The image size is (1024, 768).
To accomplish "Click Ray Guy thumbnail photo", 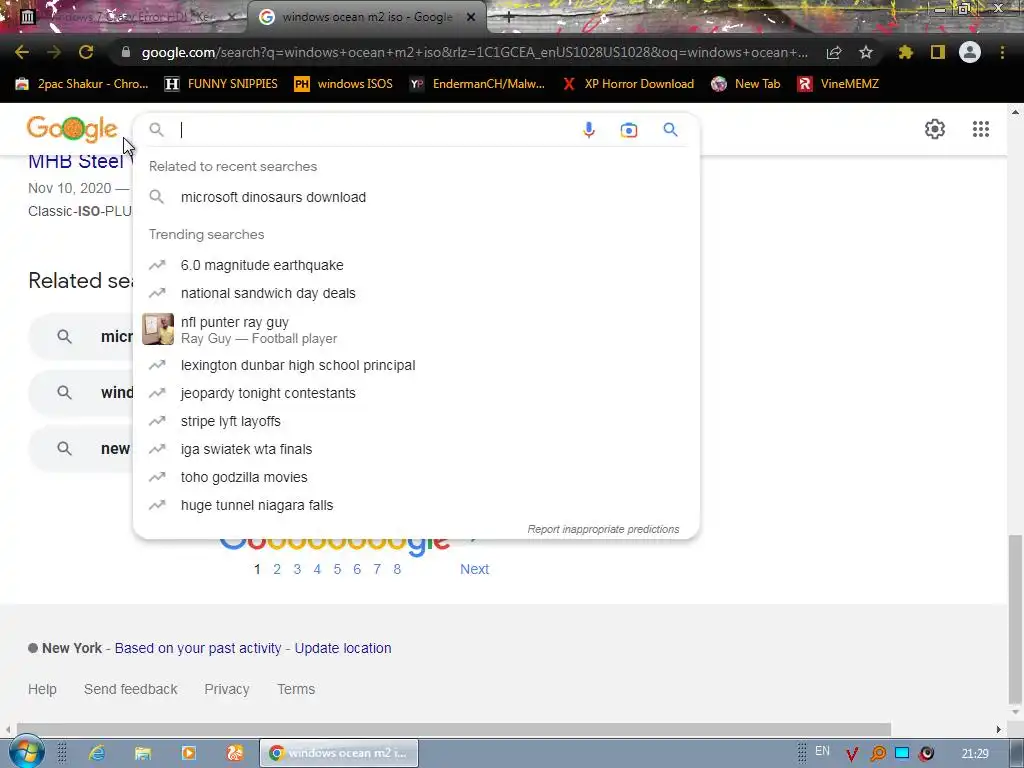I will click(x=158, y=329).
